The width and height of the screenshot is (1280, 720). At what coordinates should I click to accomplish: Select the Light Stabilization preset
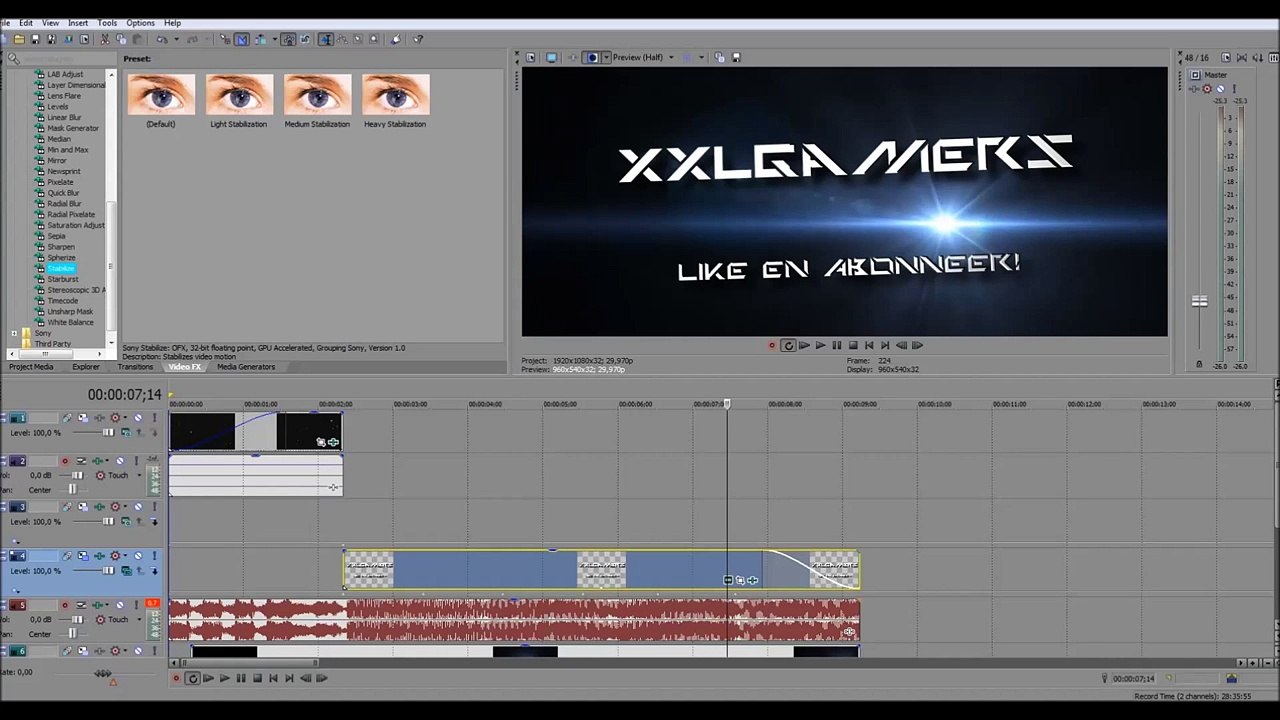239,101
